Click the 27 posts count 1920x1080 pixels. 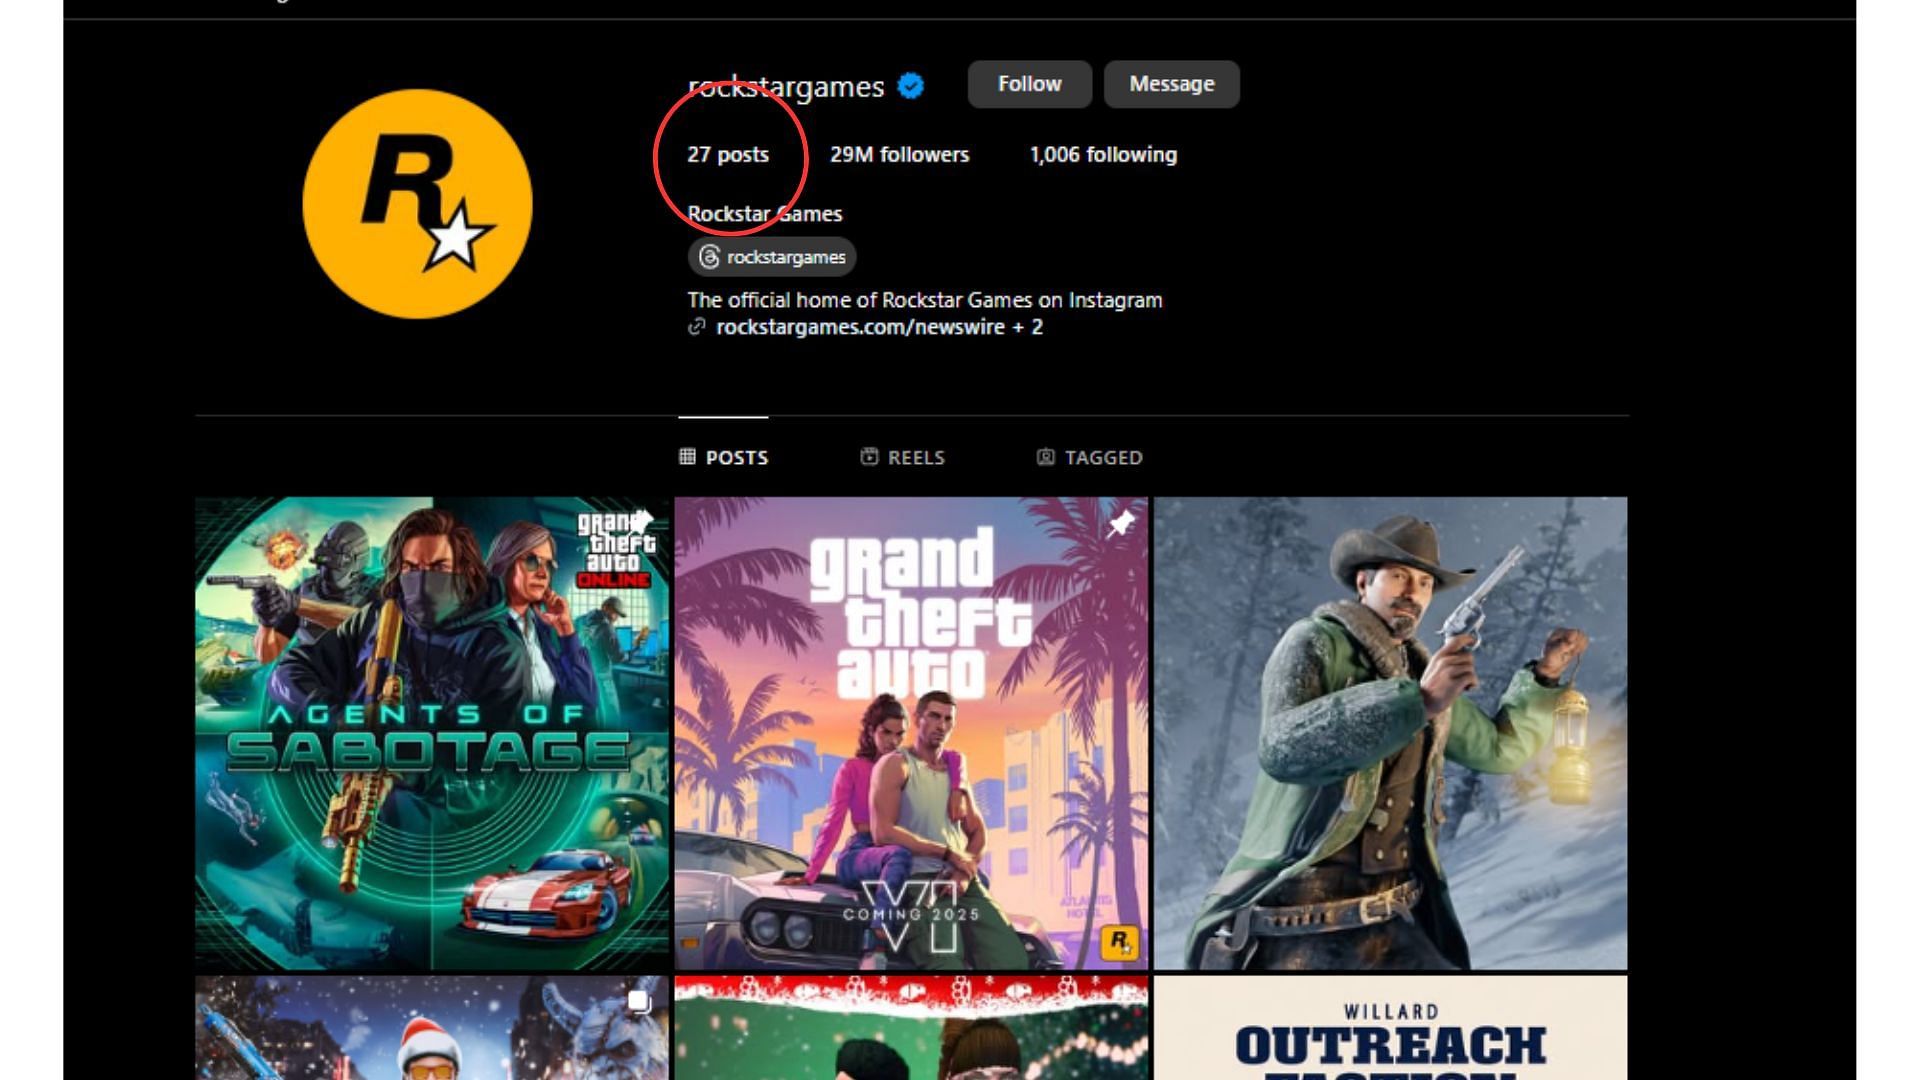(728, 155)
